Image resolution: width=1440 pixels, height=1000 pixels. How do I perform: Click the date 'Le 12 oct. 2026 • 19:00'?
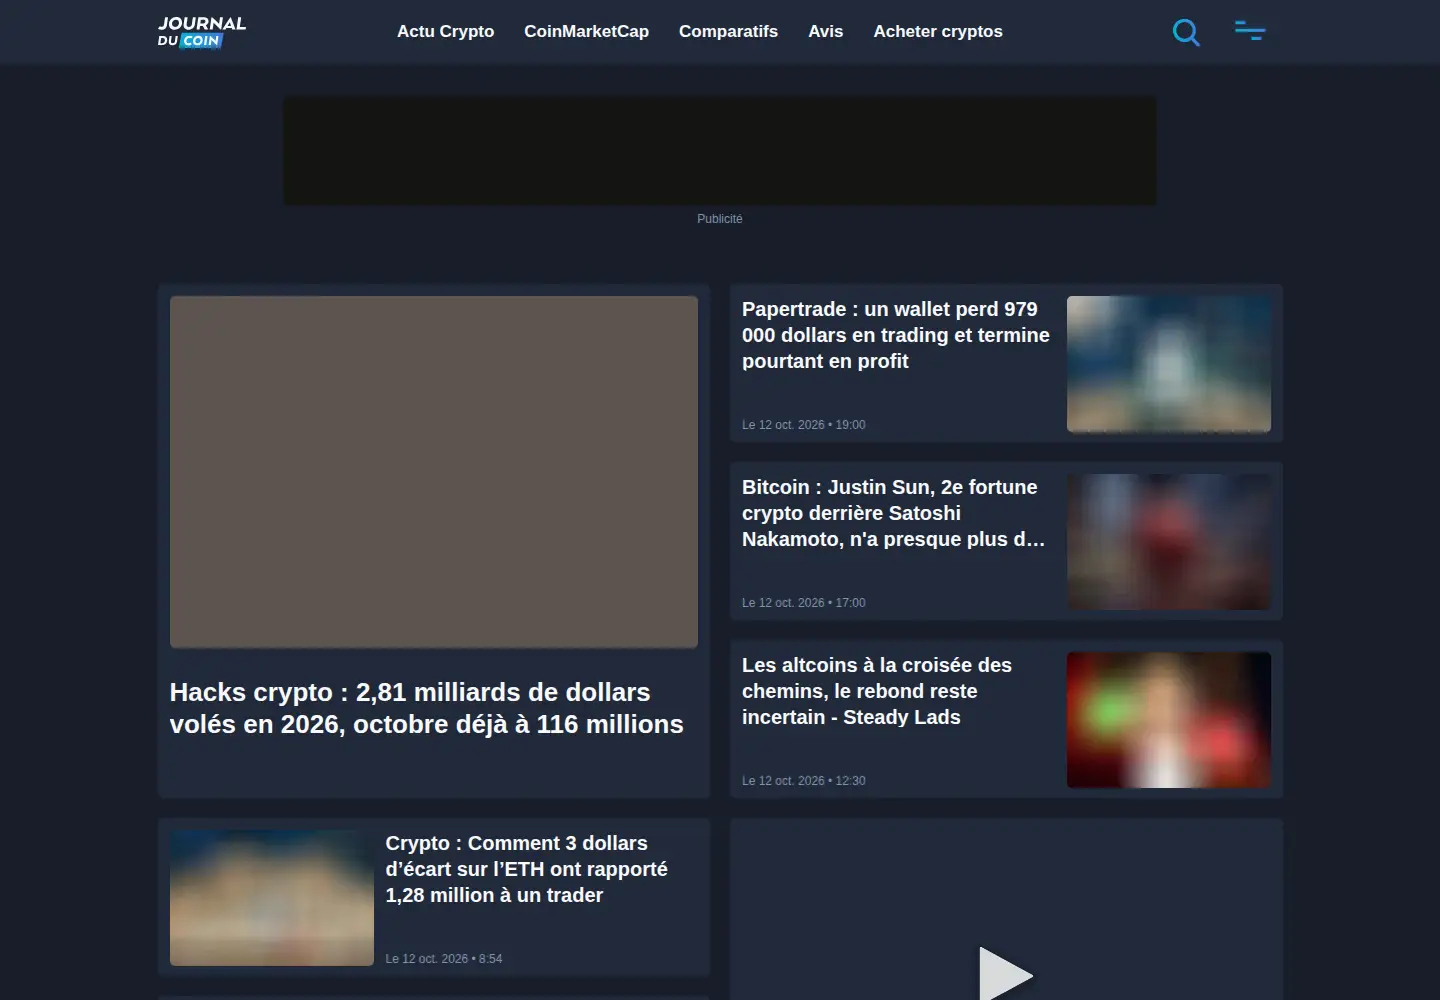[x=804, y=425]
